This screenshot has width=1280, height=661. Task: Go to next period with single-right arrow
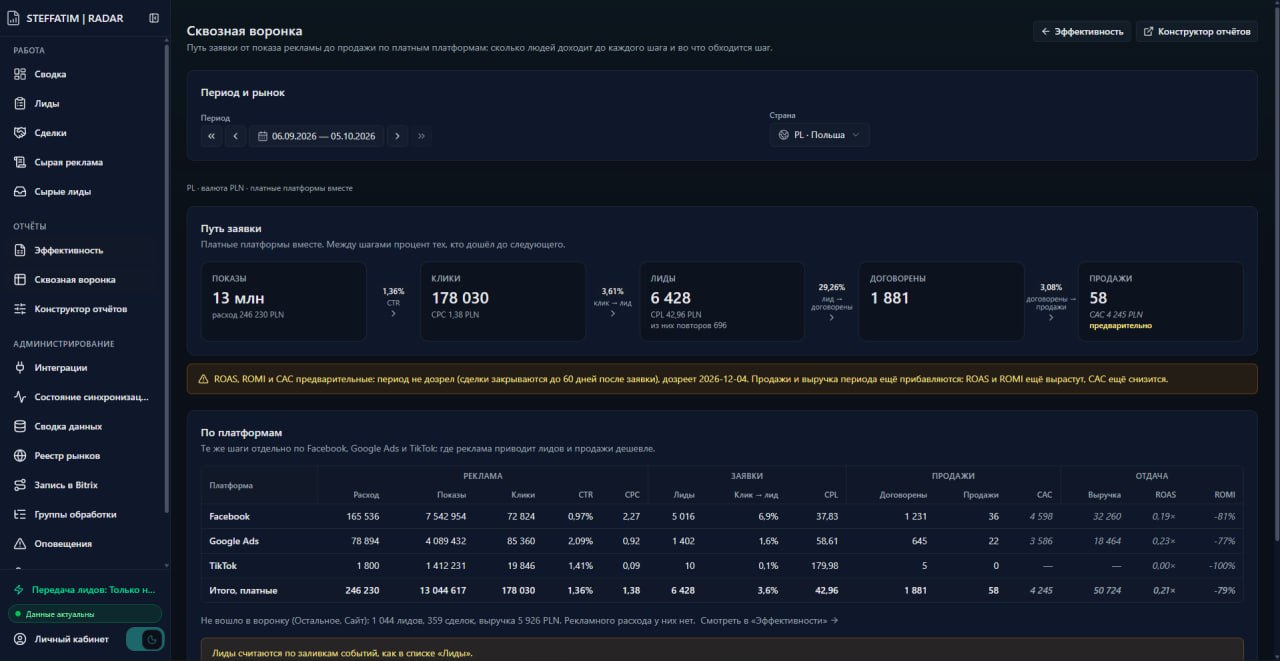[x=397, y=136]
